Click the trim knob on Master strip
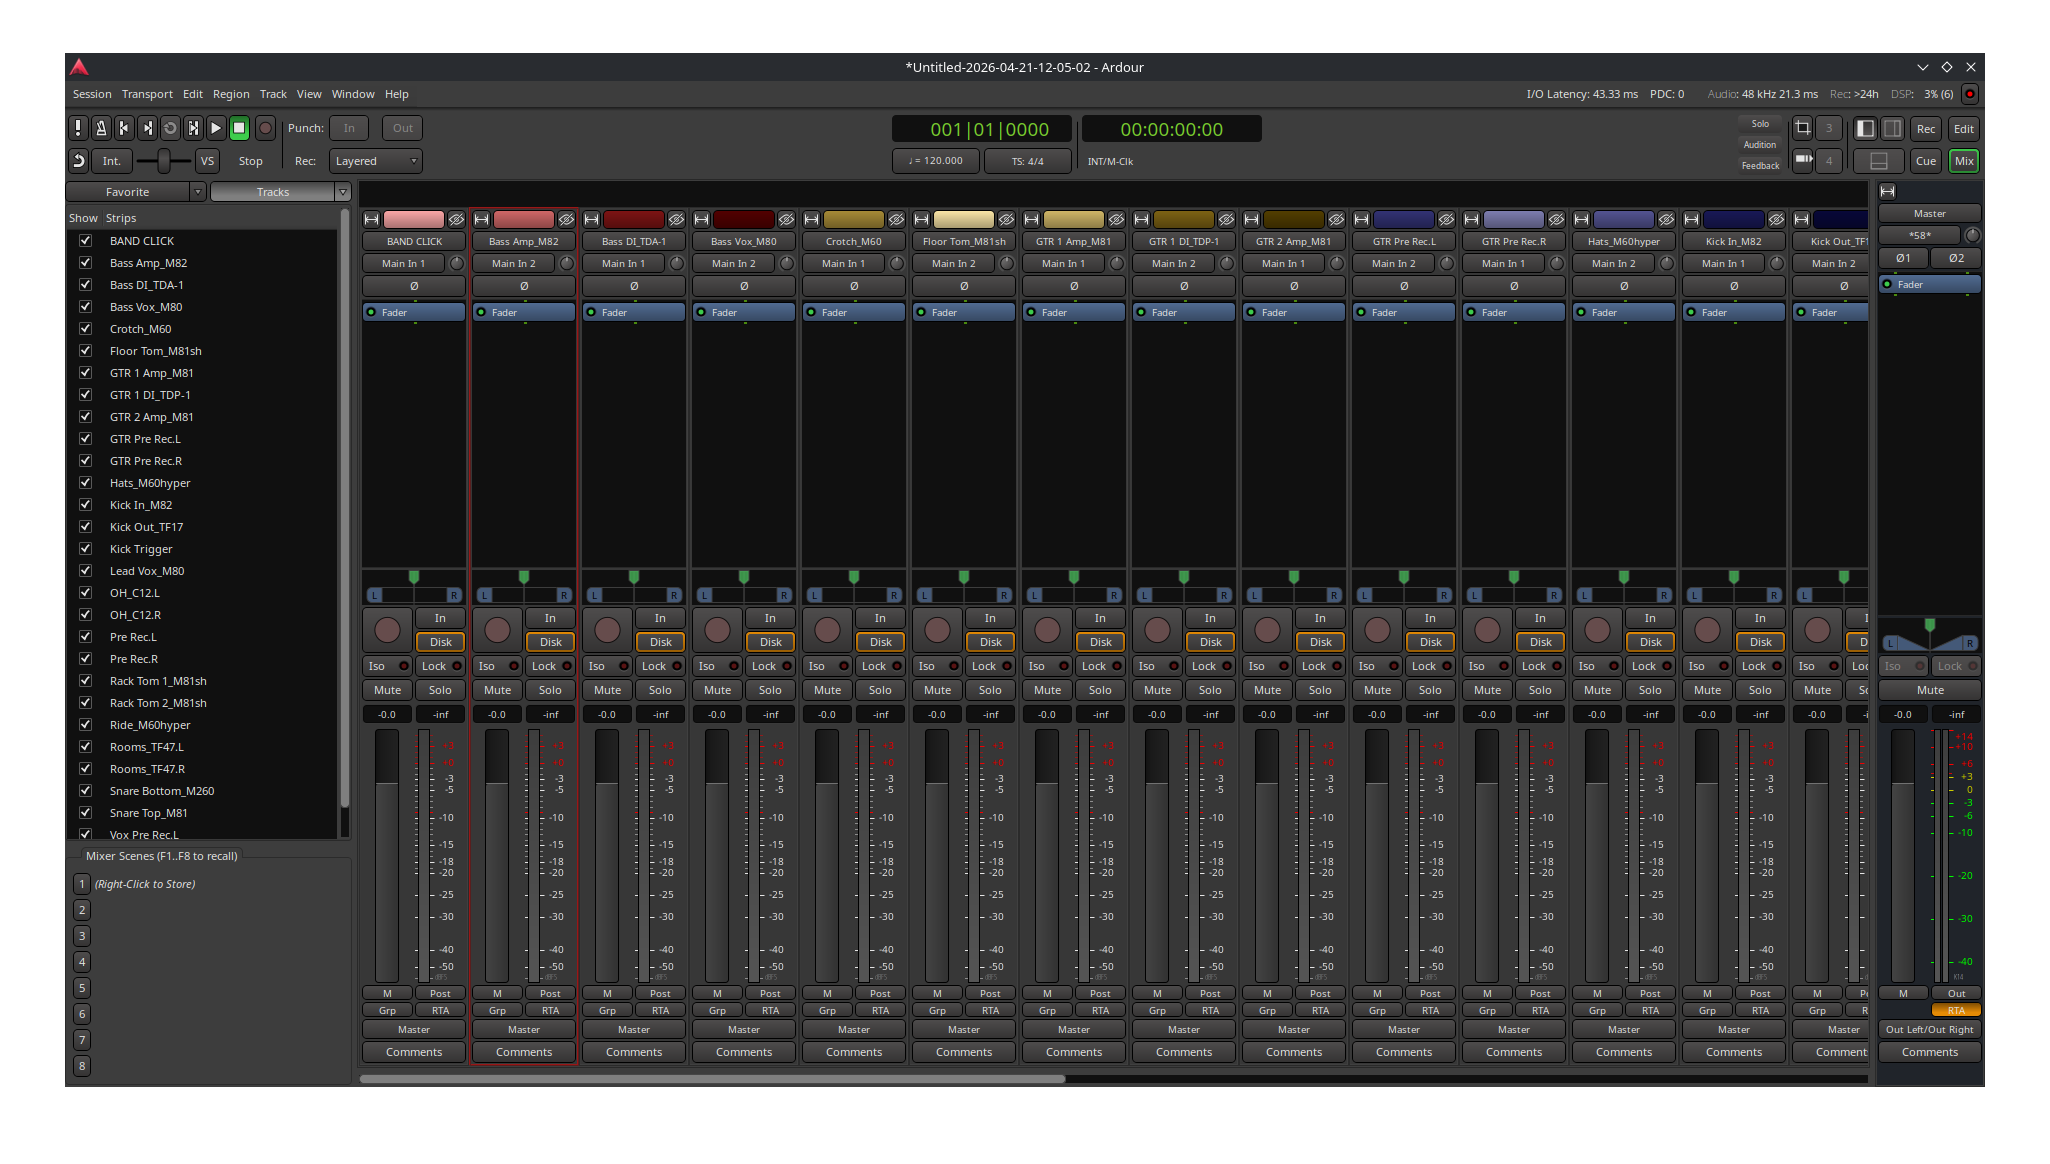Screen dimensions: 2050x1164 [x=1972, y=235]
